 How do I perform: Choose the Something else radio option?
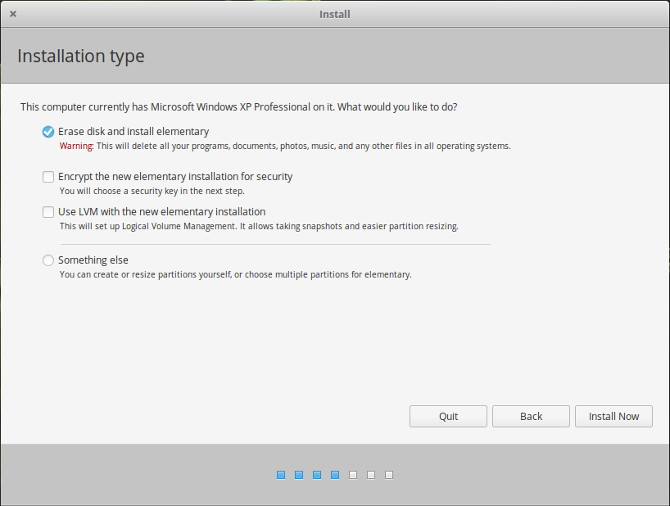coord(48,260)
